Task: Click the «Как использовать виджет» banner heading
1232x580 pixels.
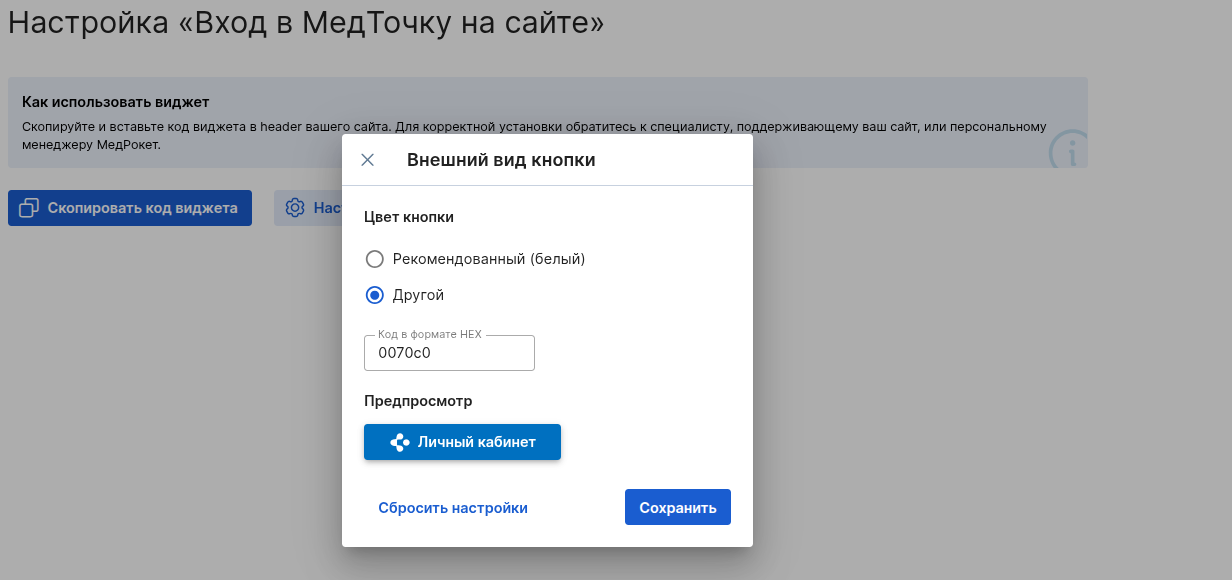Action: point(115,102)
